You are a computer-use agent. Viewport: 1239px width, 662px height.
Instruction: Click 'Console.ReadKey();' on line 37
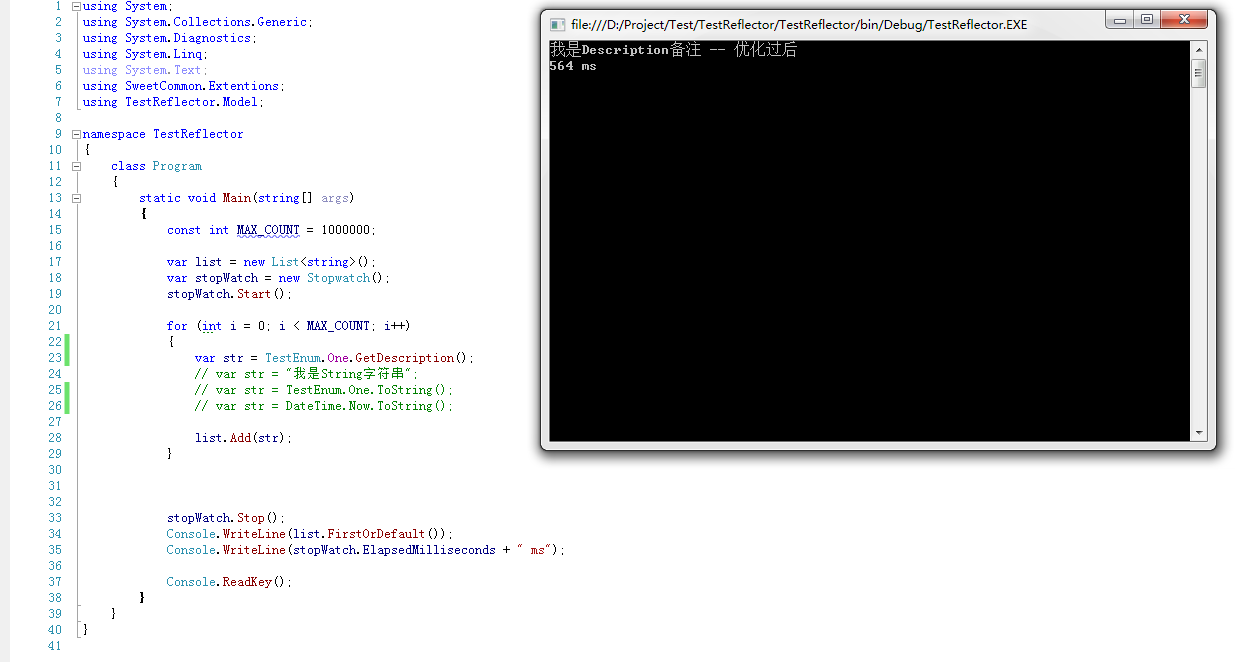(229, 582)
